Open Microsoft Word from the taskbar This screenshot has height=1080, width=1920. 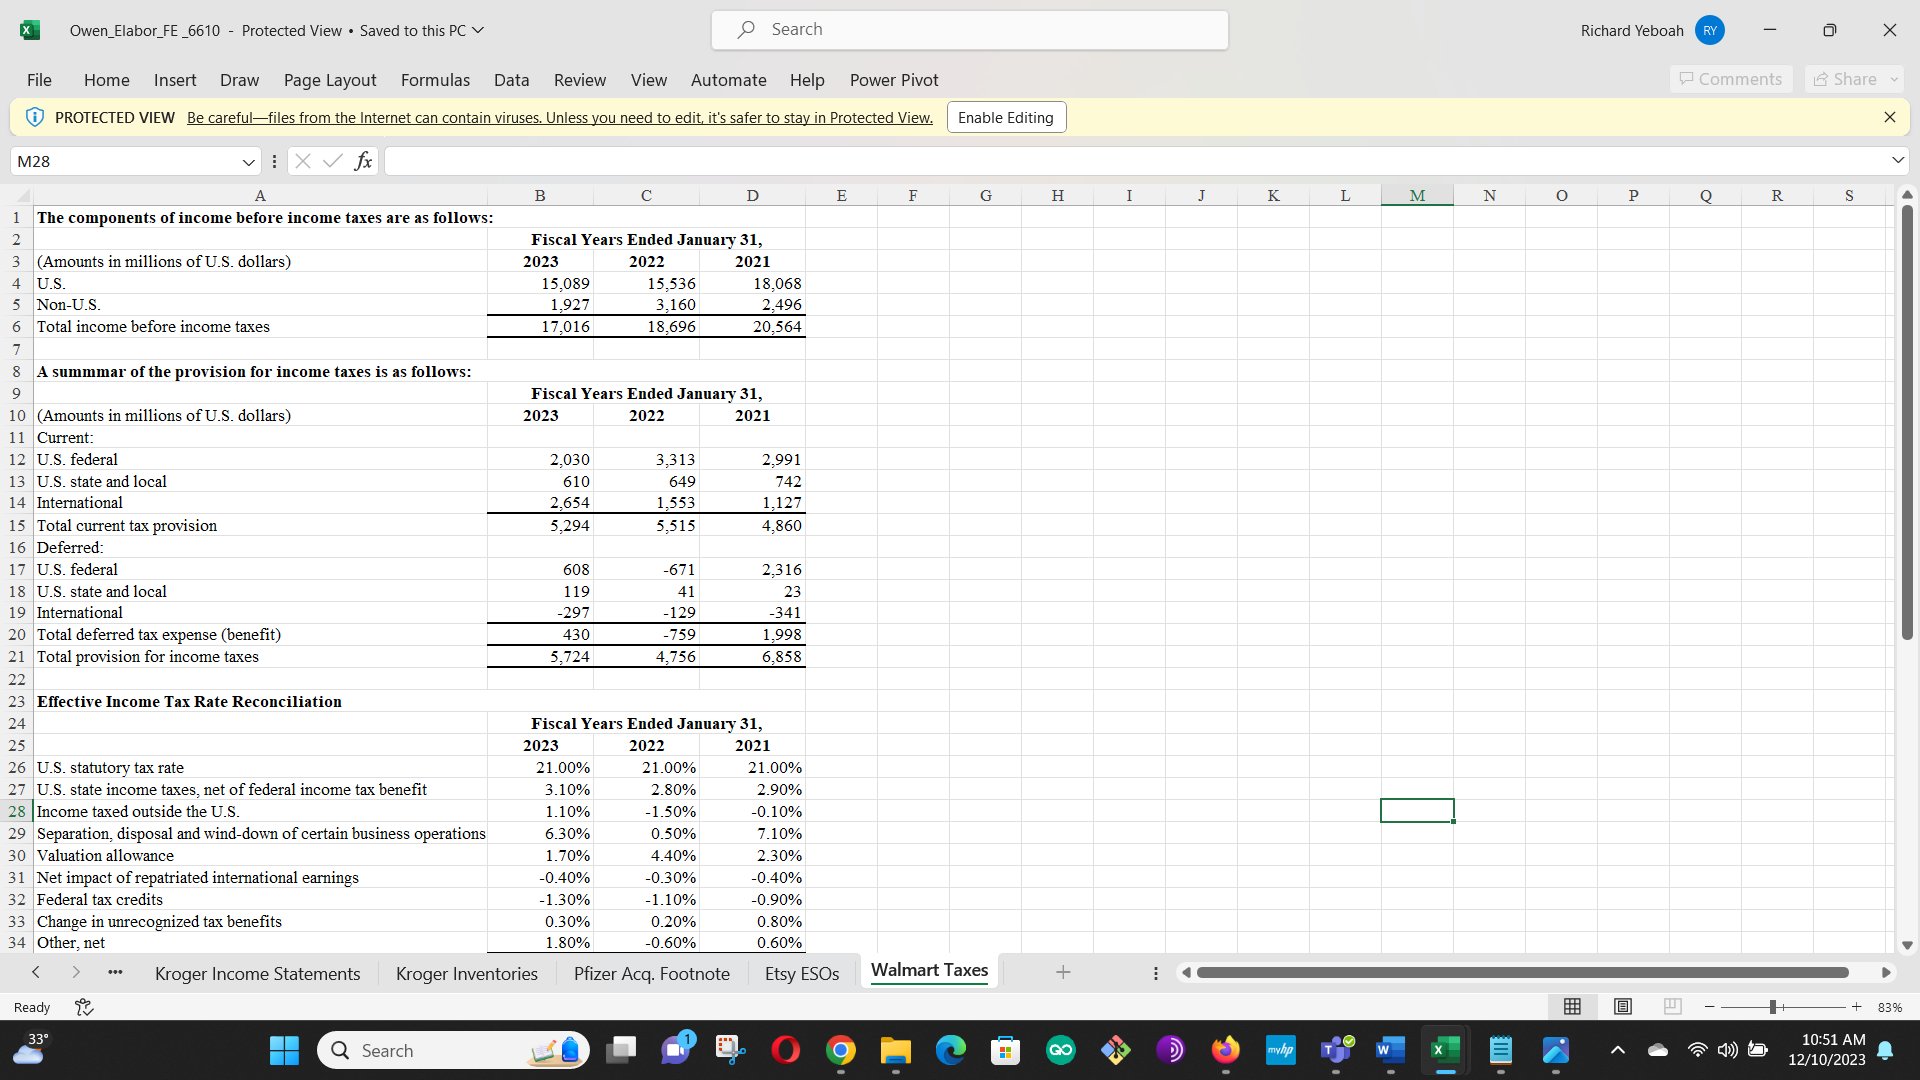pos(1390,1050)
